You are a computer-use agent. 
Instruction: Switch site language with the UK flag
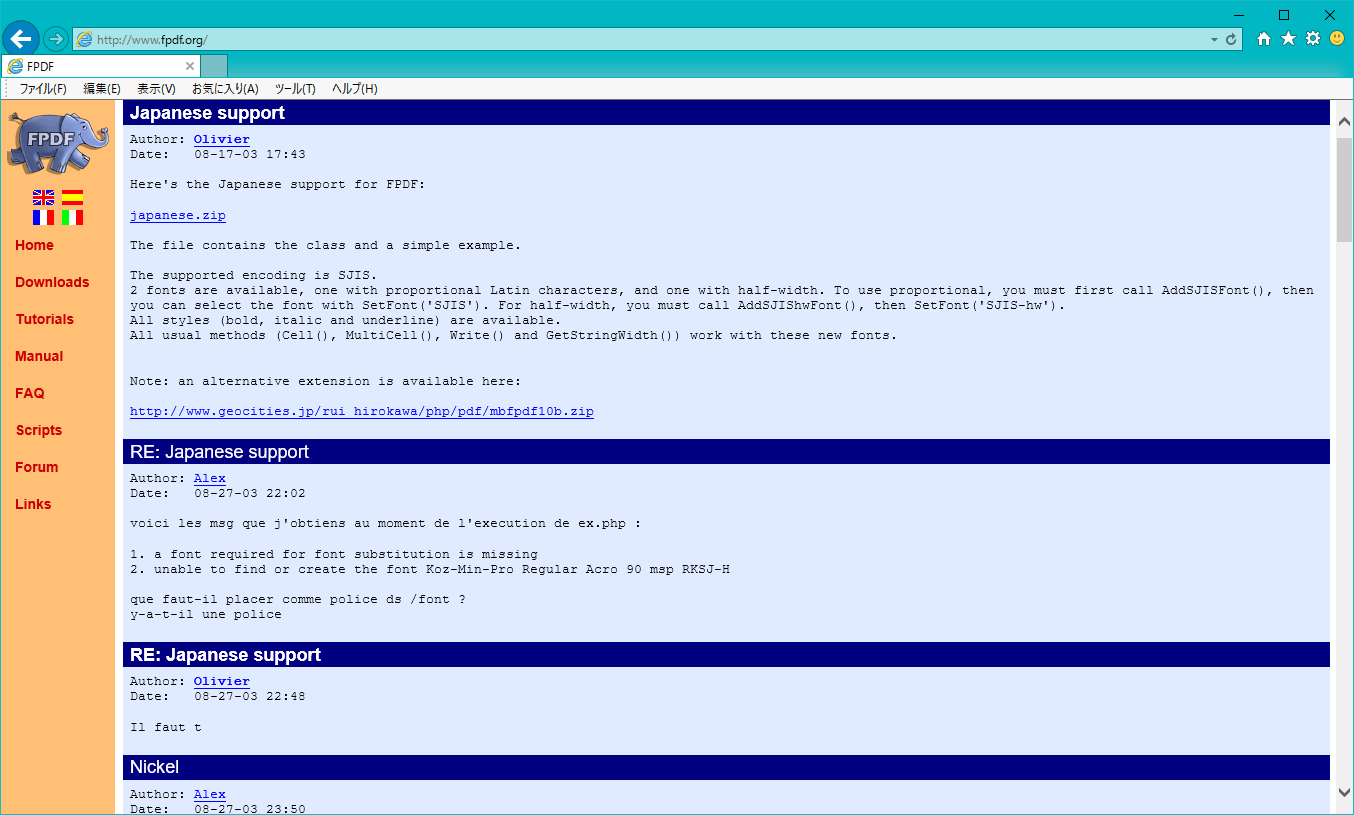click(x=43, y=198)
